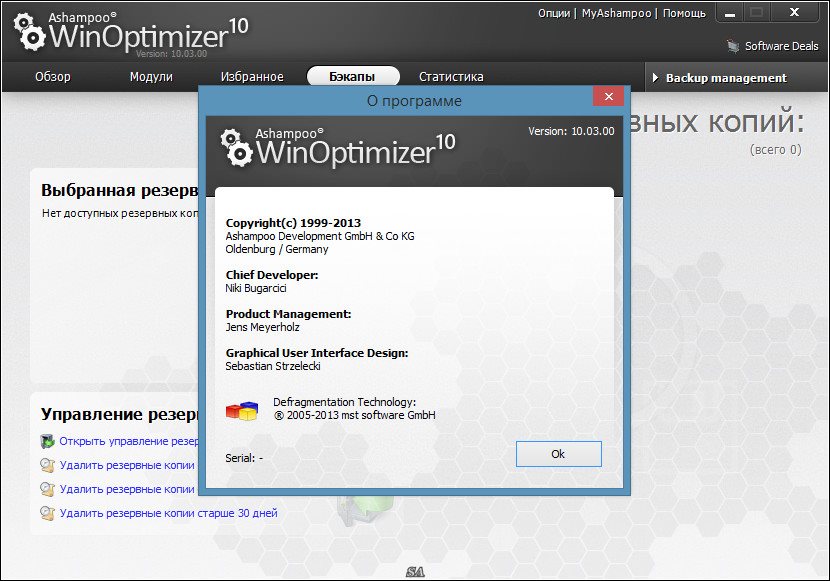
Task: Close the WinOptimizer main window
Action: (x=795, y=13)
